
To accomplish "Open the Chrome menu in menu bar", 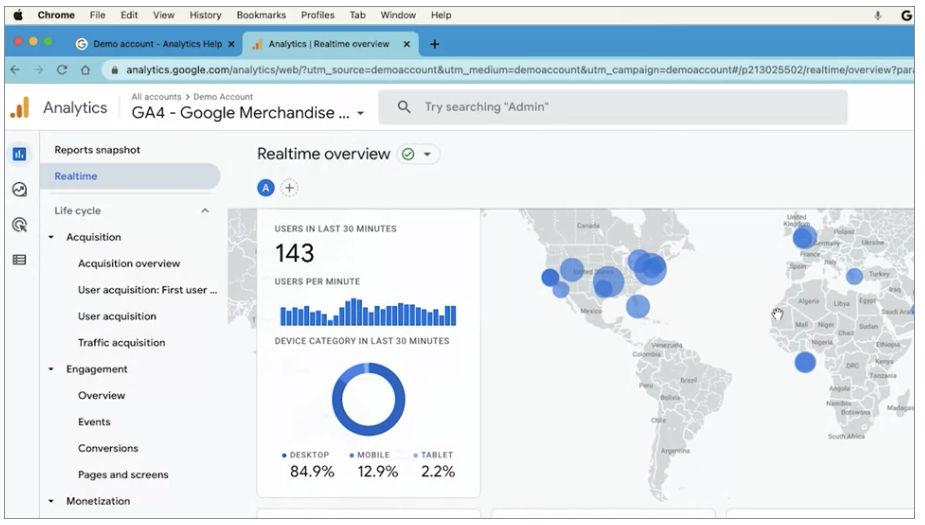I will [x=56, y=15].
